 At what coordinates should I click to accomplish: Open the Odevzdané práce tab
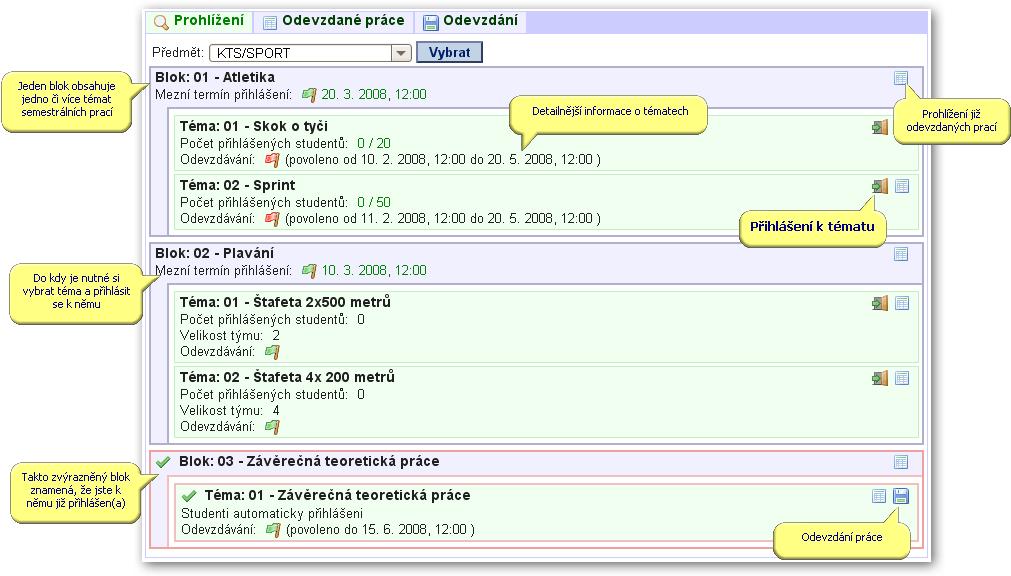334,21
